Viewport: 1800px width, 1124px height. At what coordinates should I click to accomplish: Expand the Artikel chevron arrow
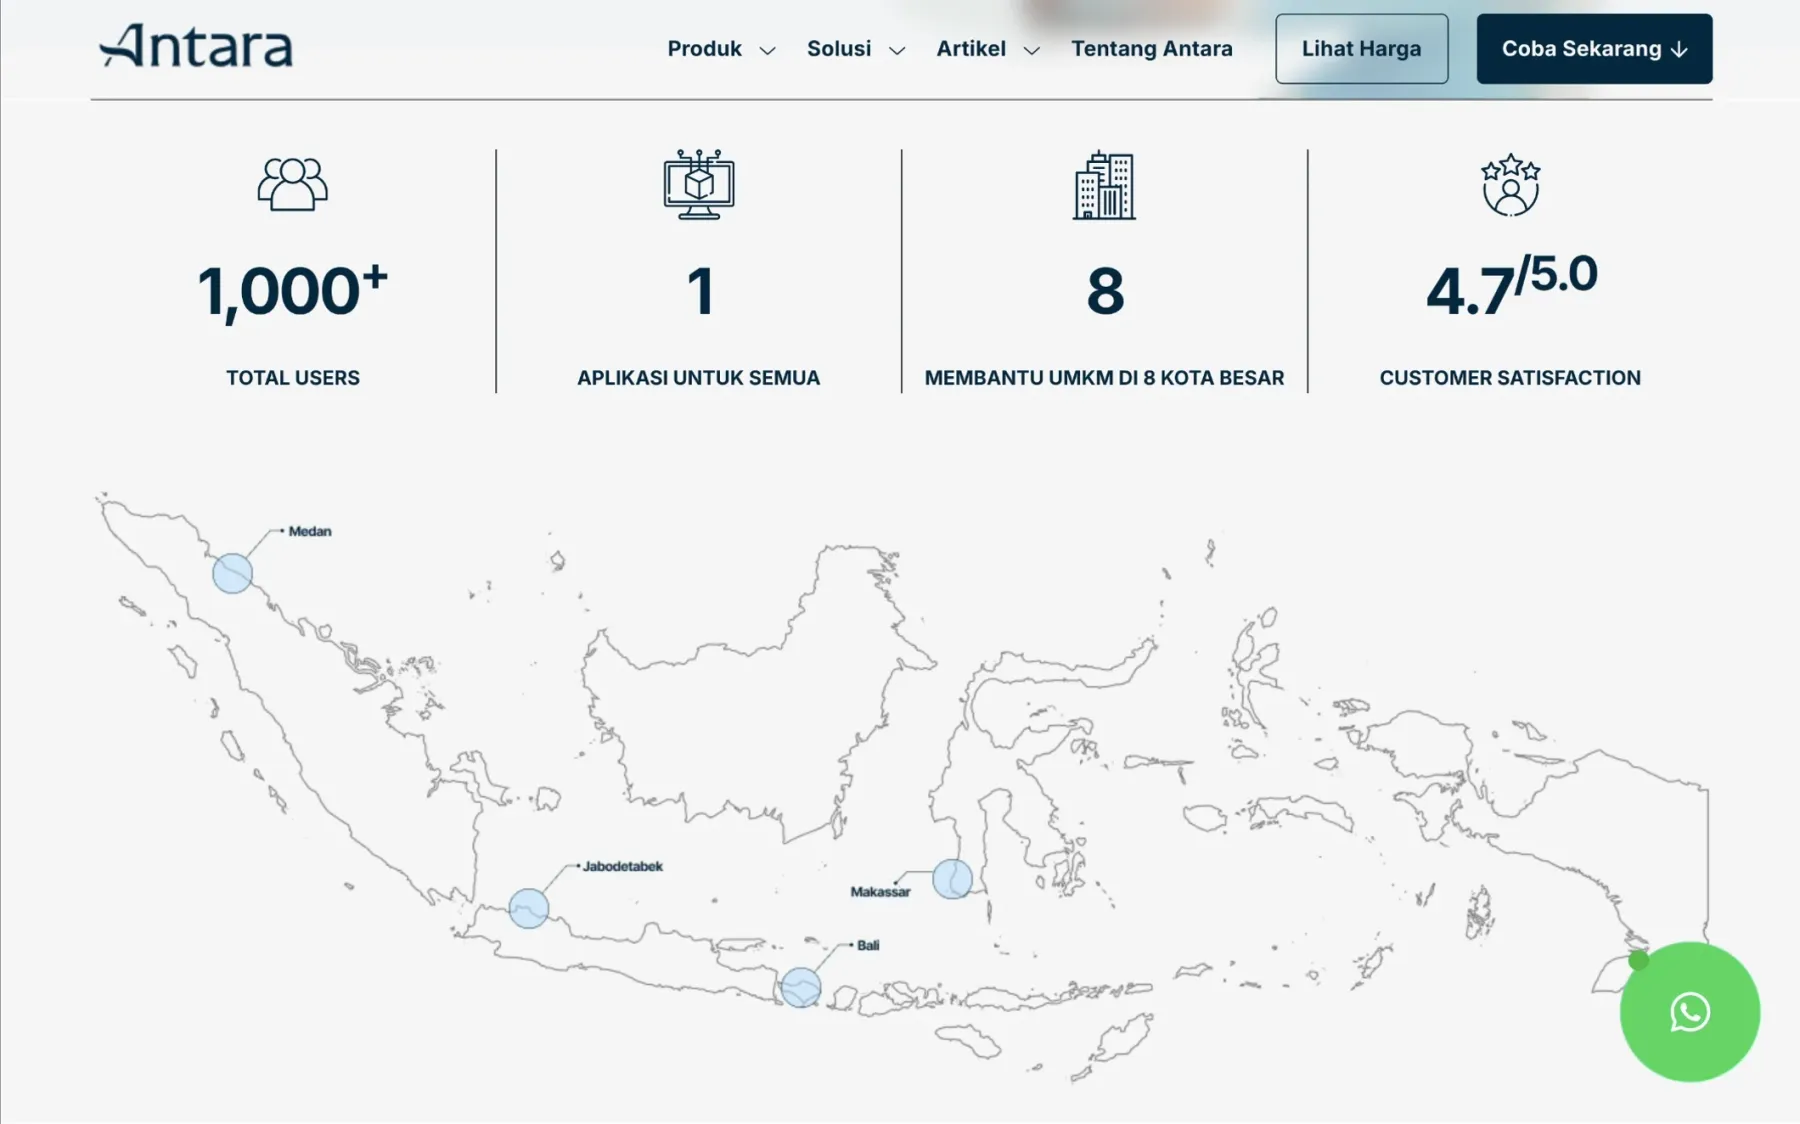pyautogui.click(x=1031, y=50)
